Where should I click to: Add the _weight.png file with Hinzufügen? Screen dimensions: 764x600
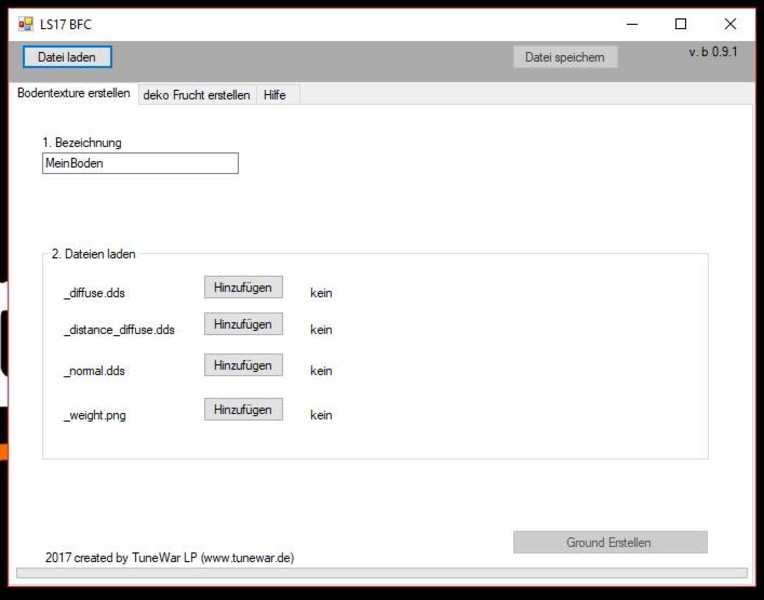(243, 409)
